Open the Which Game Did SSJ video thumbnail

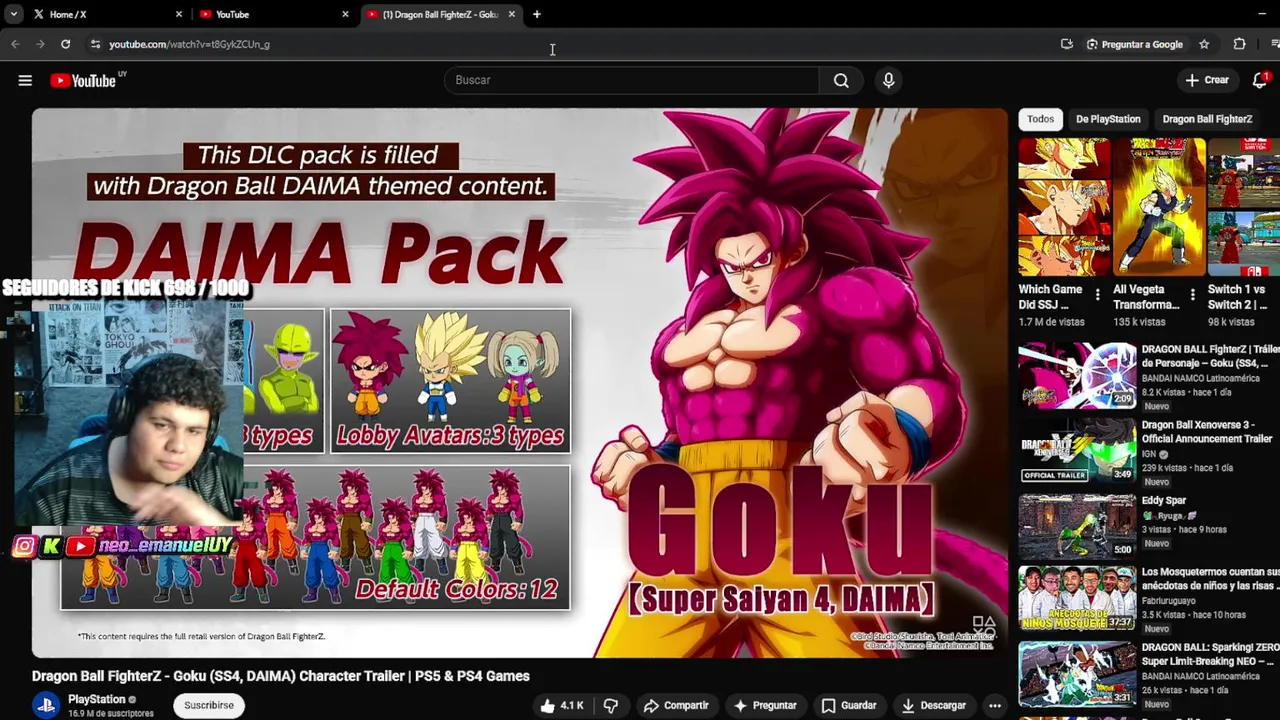point(1064,207)
